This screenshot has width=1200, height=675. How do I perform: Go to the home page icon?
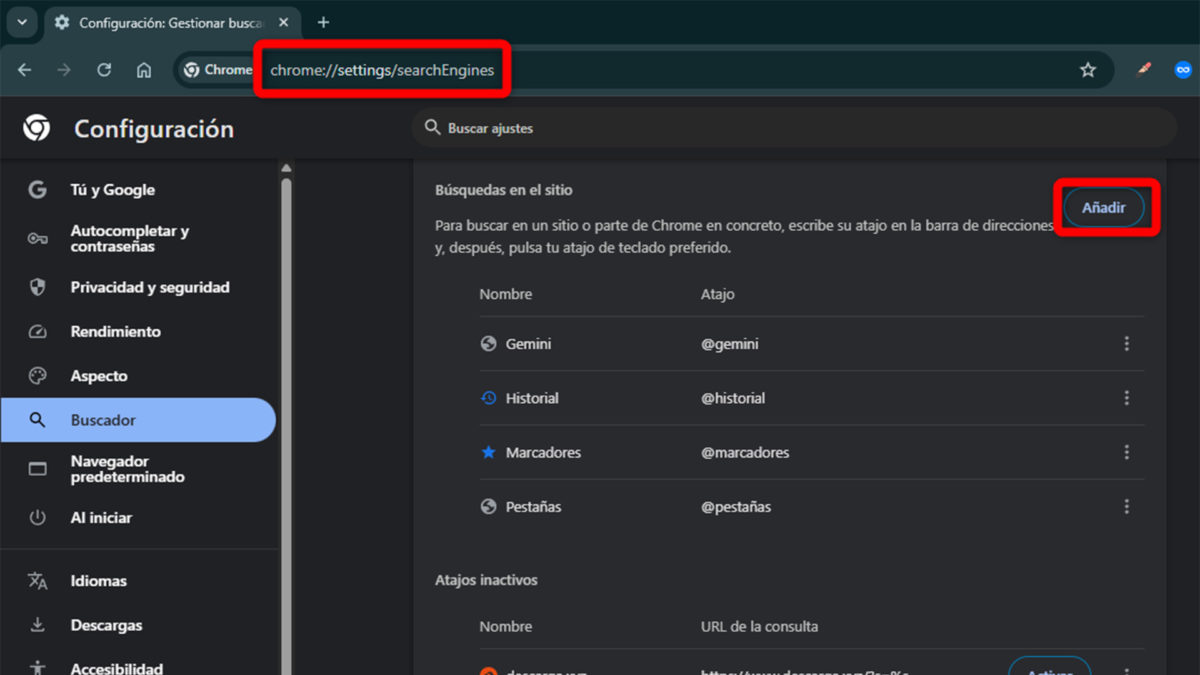pyautogui.click(x=144, y=70)
